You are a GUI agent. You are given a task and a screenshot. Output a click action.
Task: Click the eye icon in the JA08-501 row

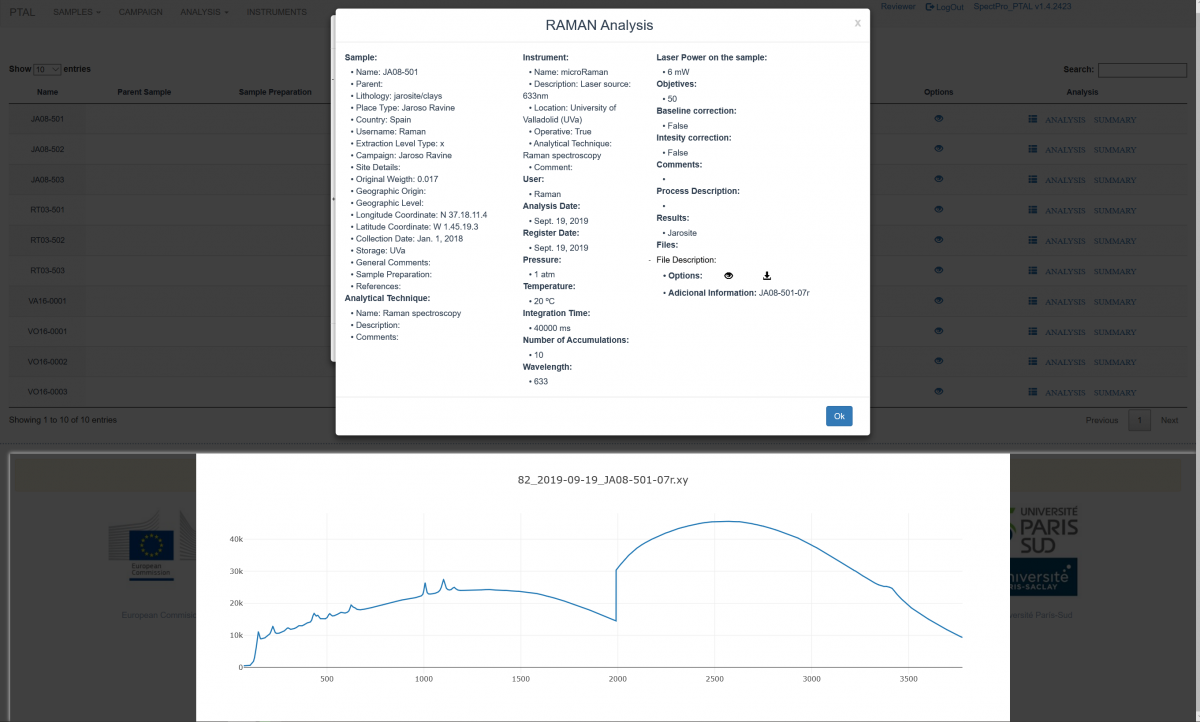(x=939, y=119)
